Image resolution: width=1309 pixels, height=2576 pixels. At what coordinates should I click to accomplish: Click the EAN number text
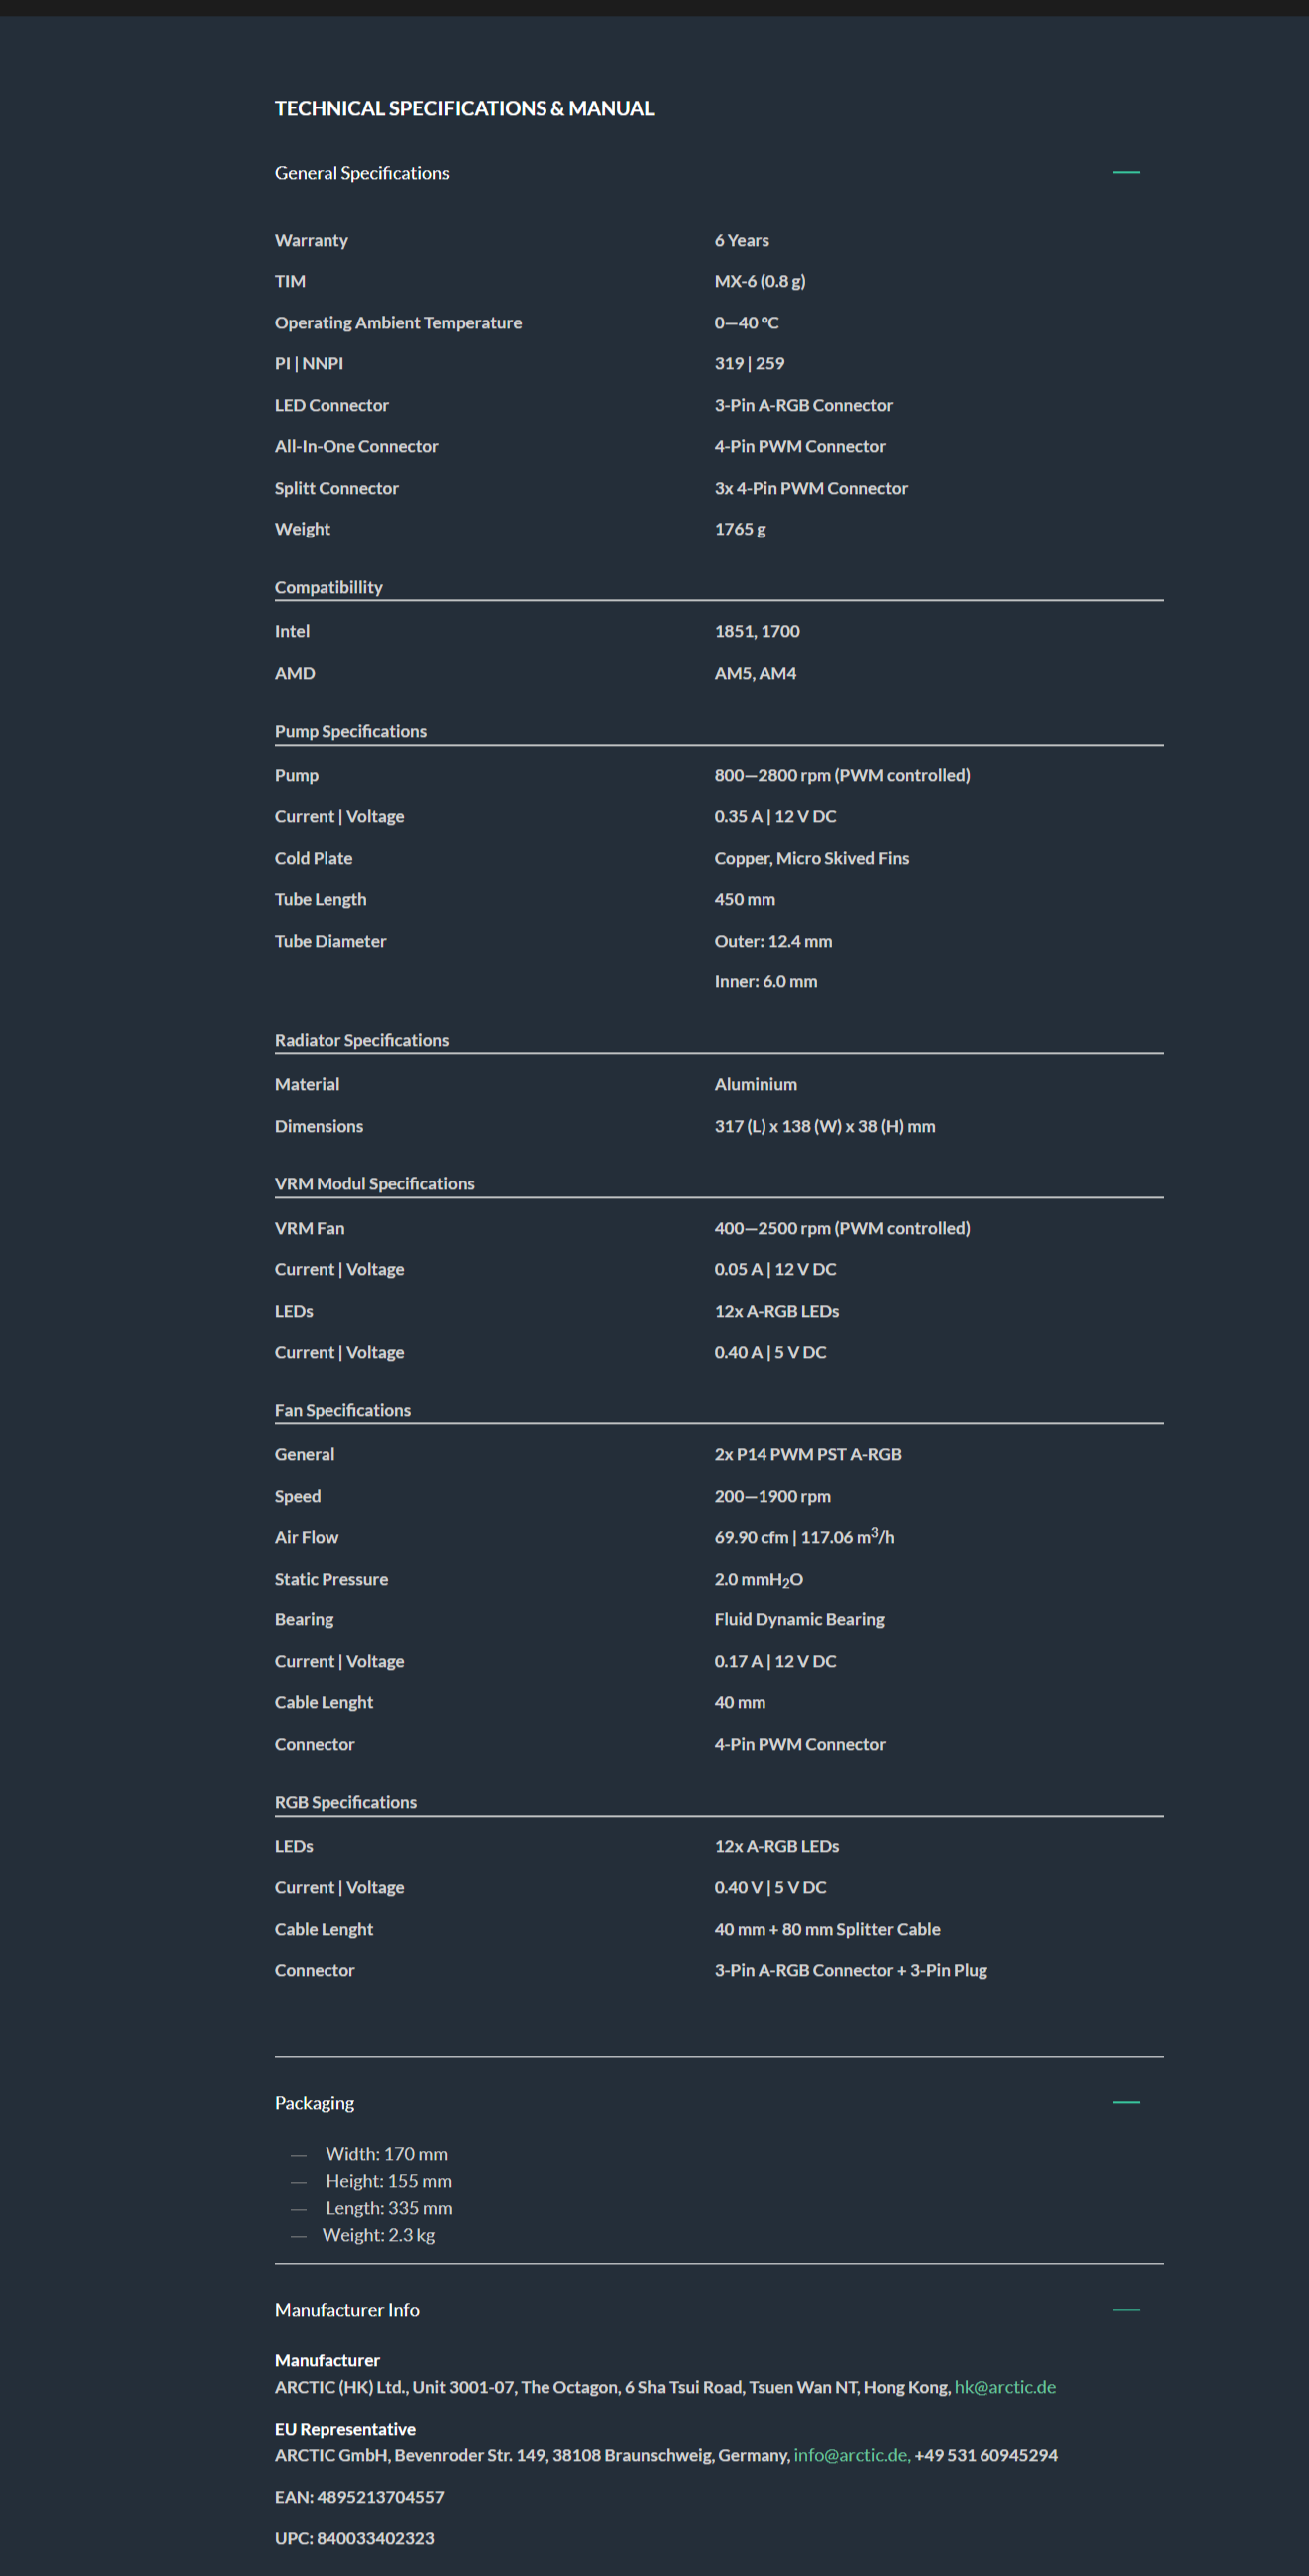coord(359,2496)
